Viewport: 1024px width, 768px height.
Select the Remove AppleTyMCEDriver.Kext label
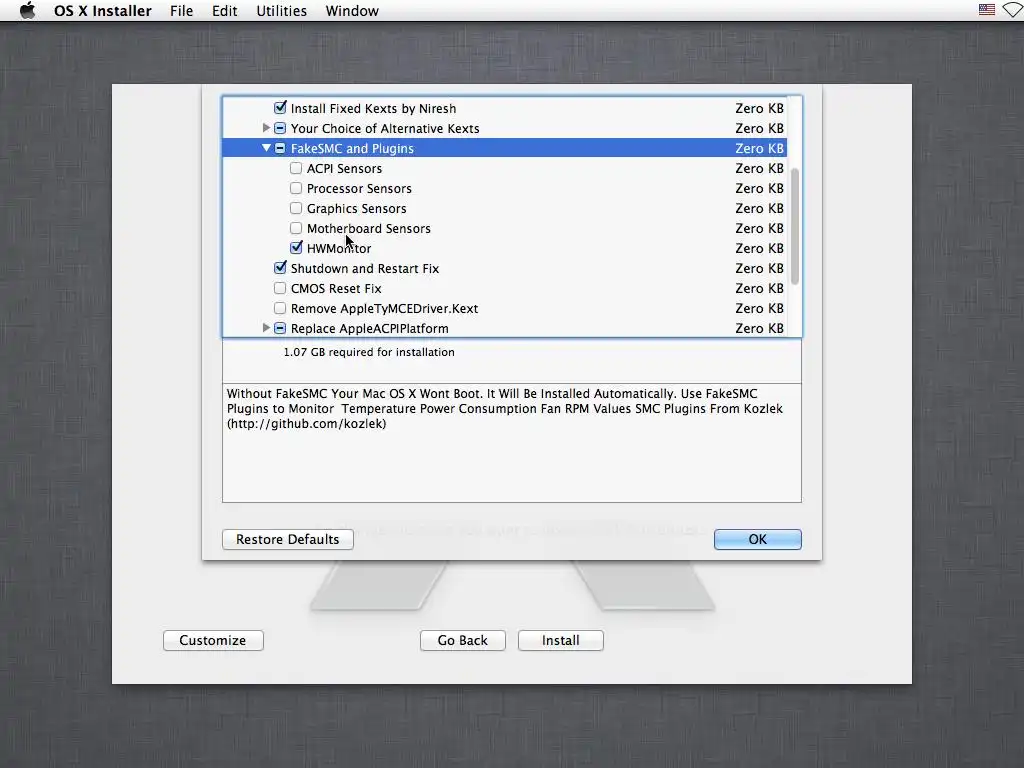pyautogui.click(x=384, y=308)
